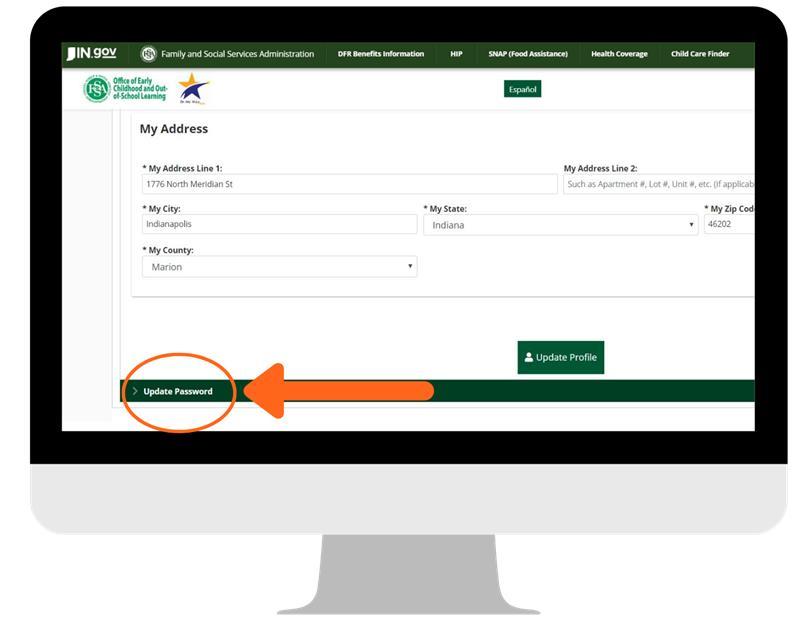Click the My Address Line 1 field

(x=349, y=184)
